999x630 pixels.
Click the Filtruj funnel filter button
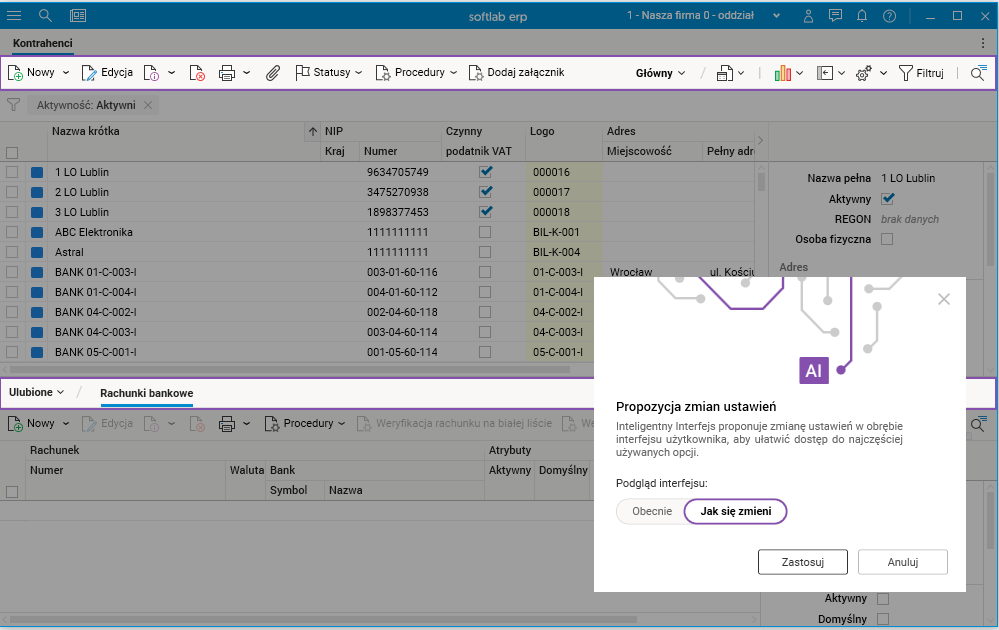tap(920, 73)
